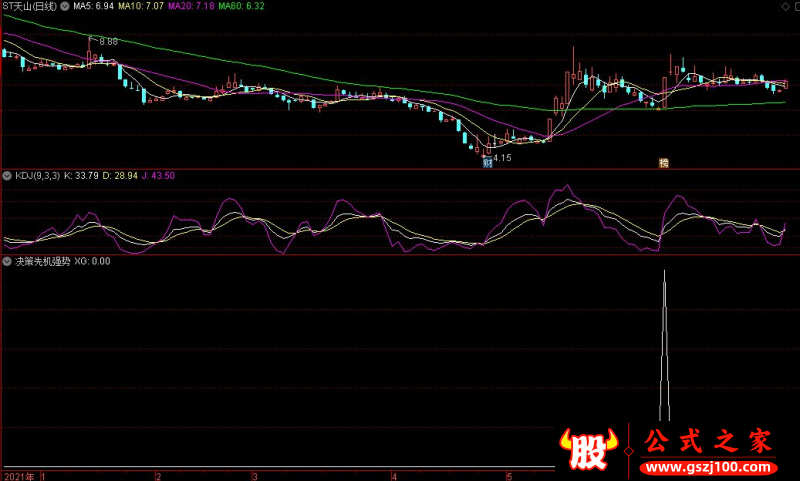Select the 4.15 low price label
800x481 pixels.
pos(502,158)
